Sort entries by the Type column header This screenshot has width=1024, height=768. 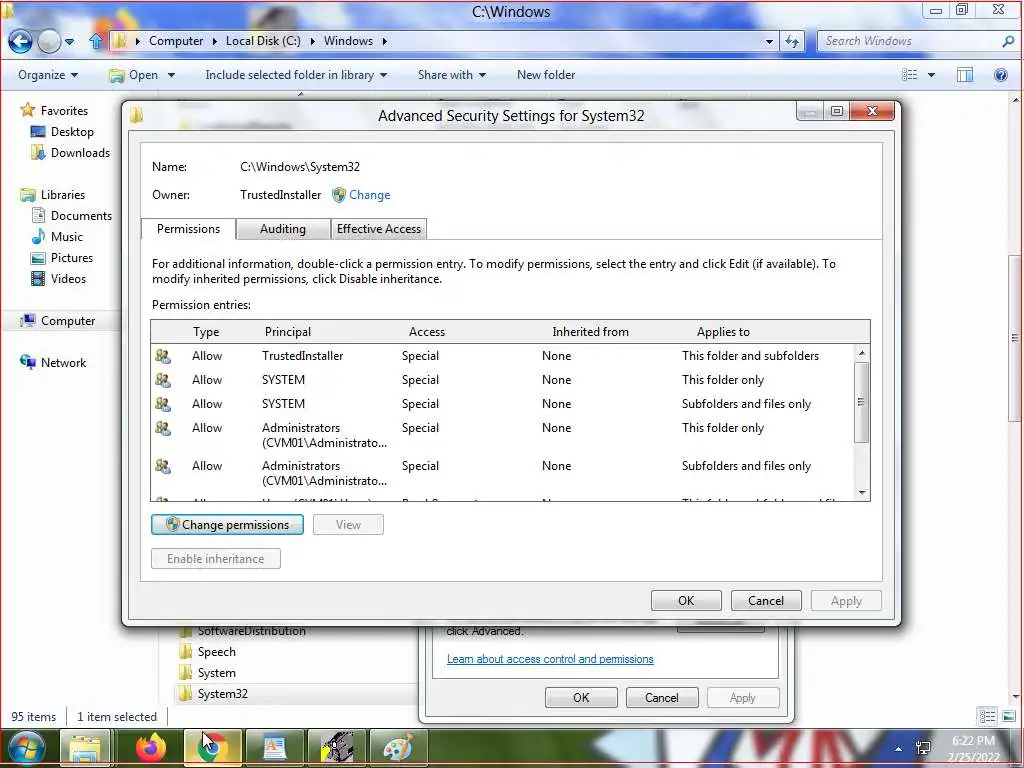coord(206,332)
